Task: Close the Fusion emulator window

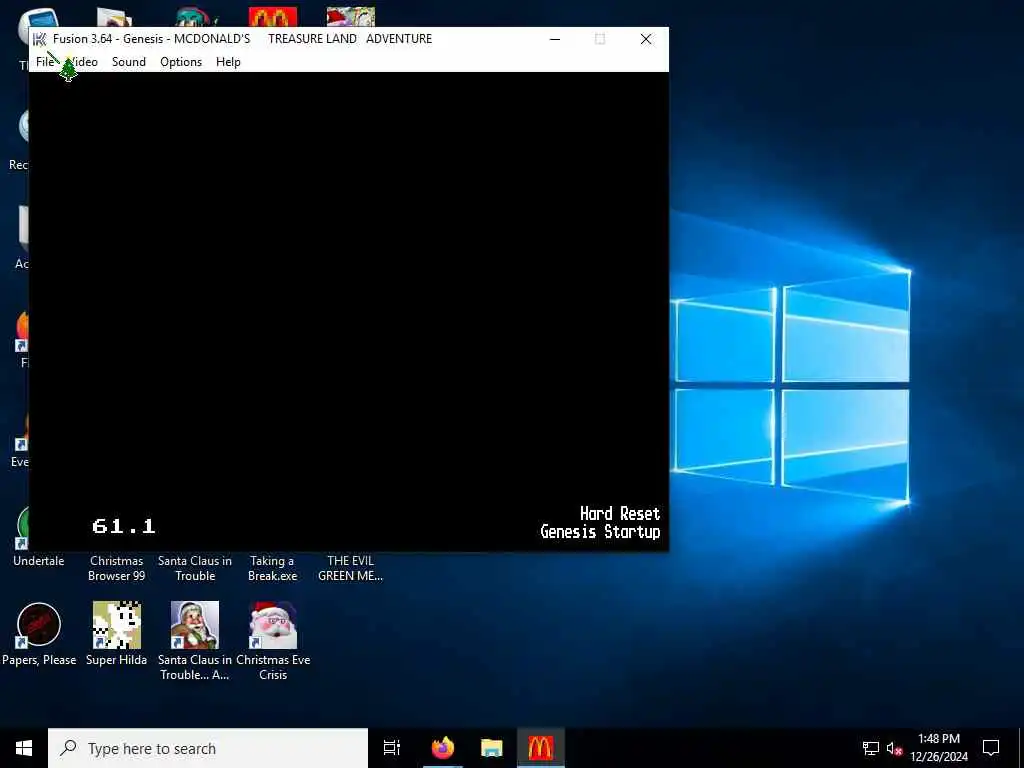Action: pyautogui.click(x=646, y=39)
